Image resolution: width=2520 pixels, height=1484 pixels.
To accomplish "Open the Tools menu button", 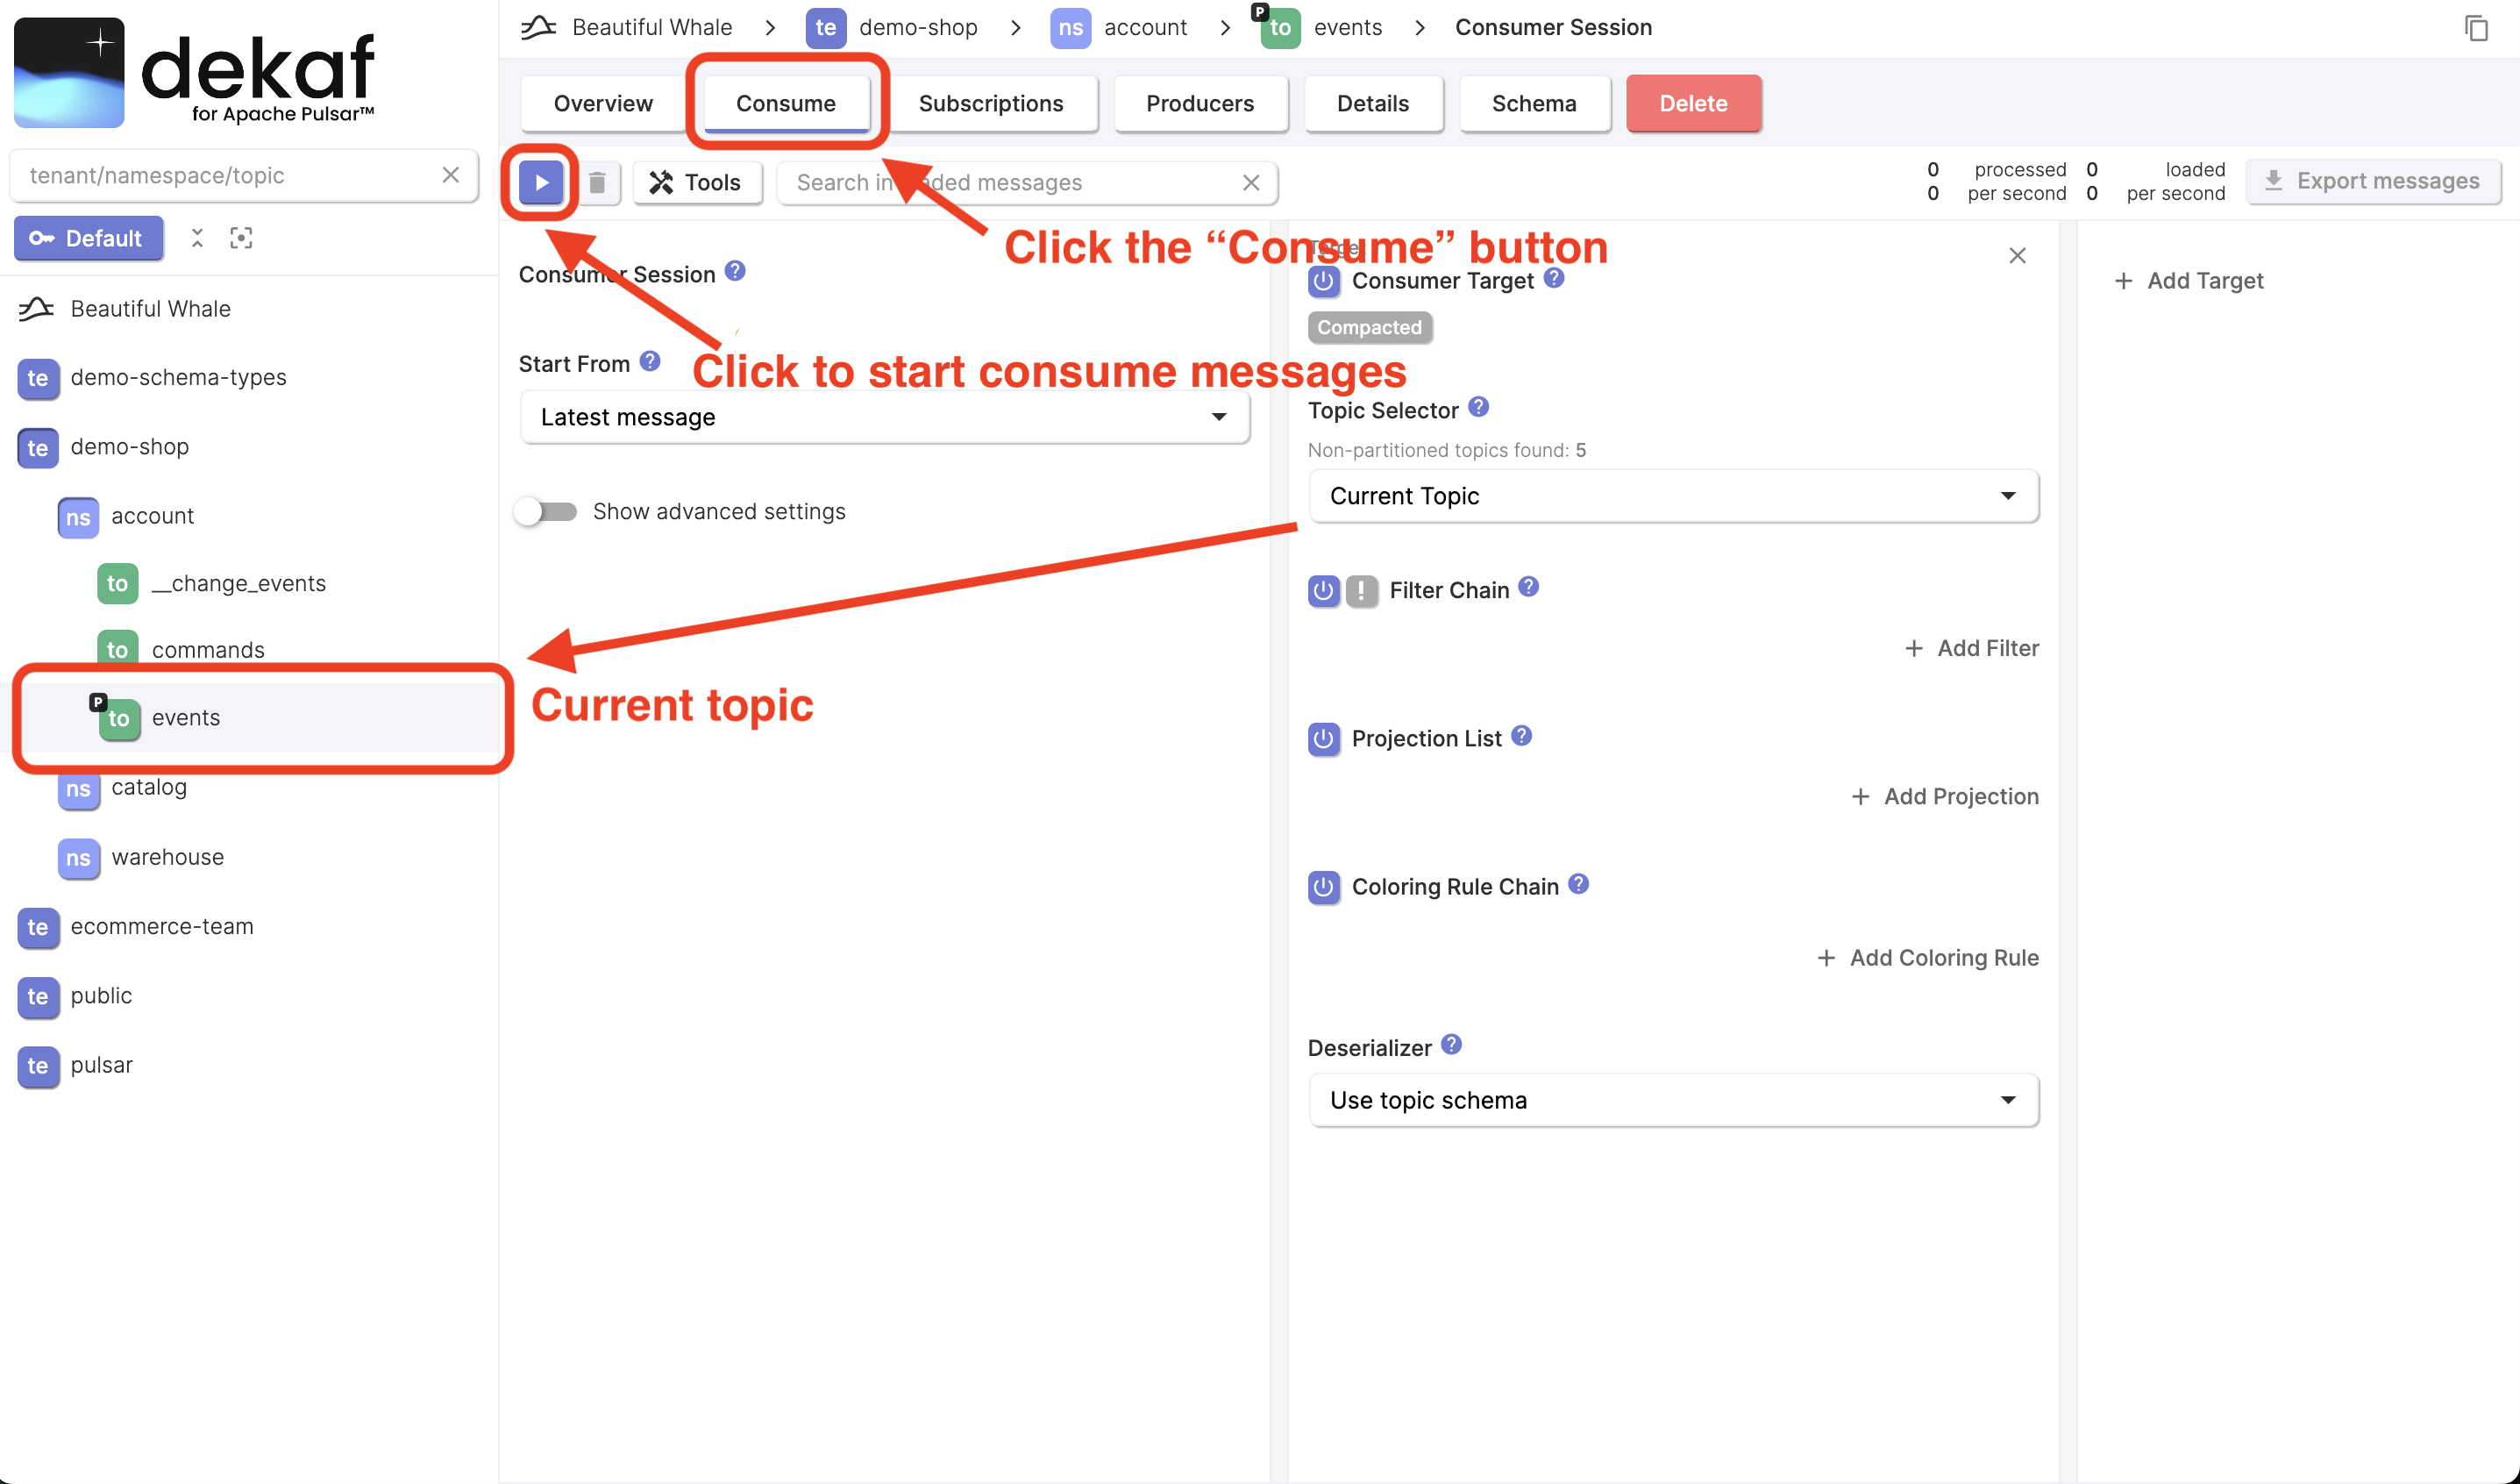I will click(x=697, y=182).
